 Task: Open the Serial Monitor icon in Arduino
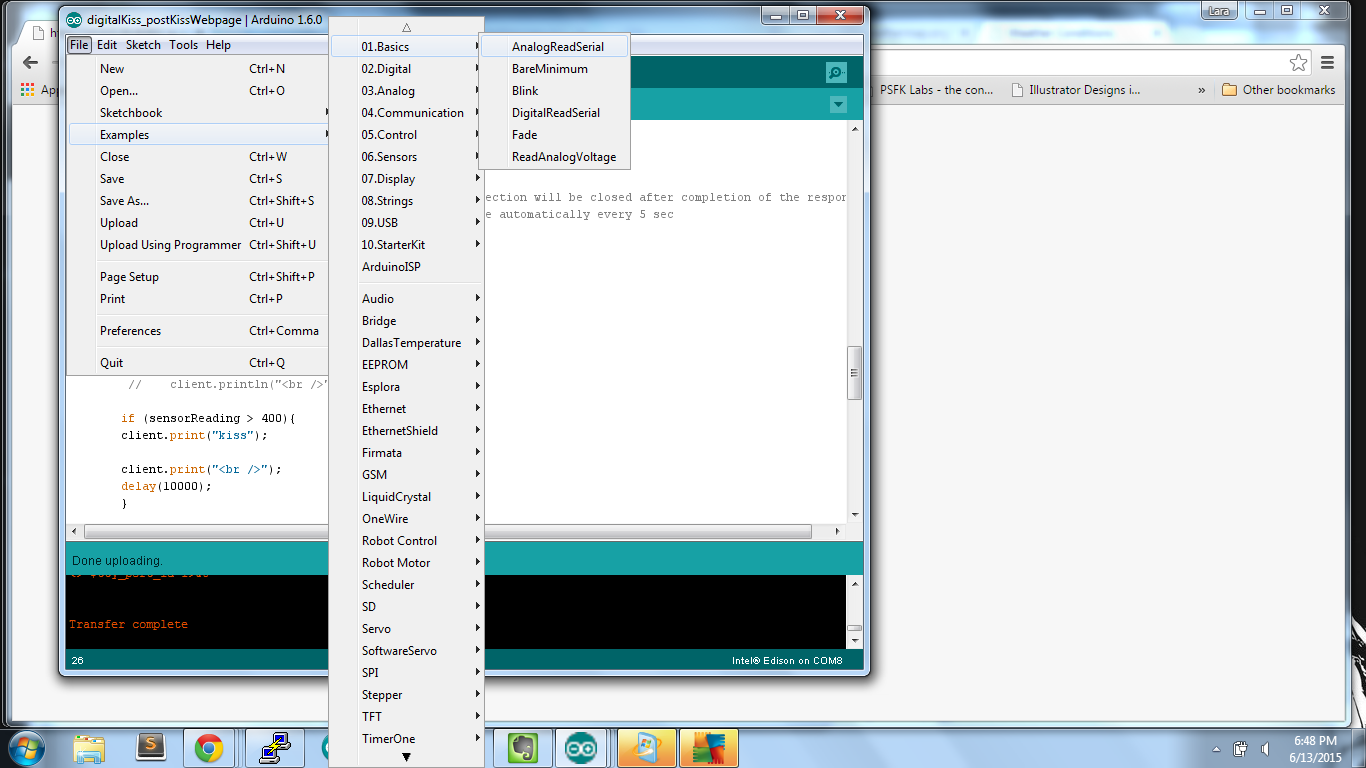[x=836, y=72]
